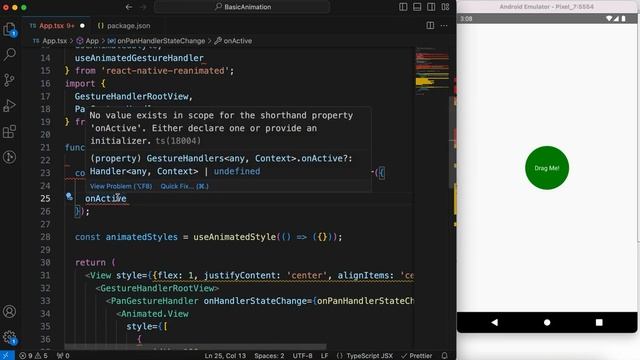Click the horizontal scrollbar under the code

[x=195, y=347]
